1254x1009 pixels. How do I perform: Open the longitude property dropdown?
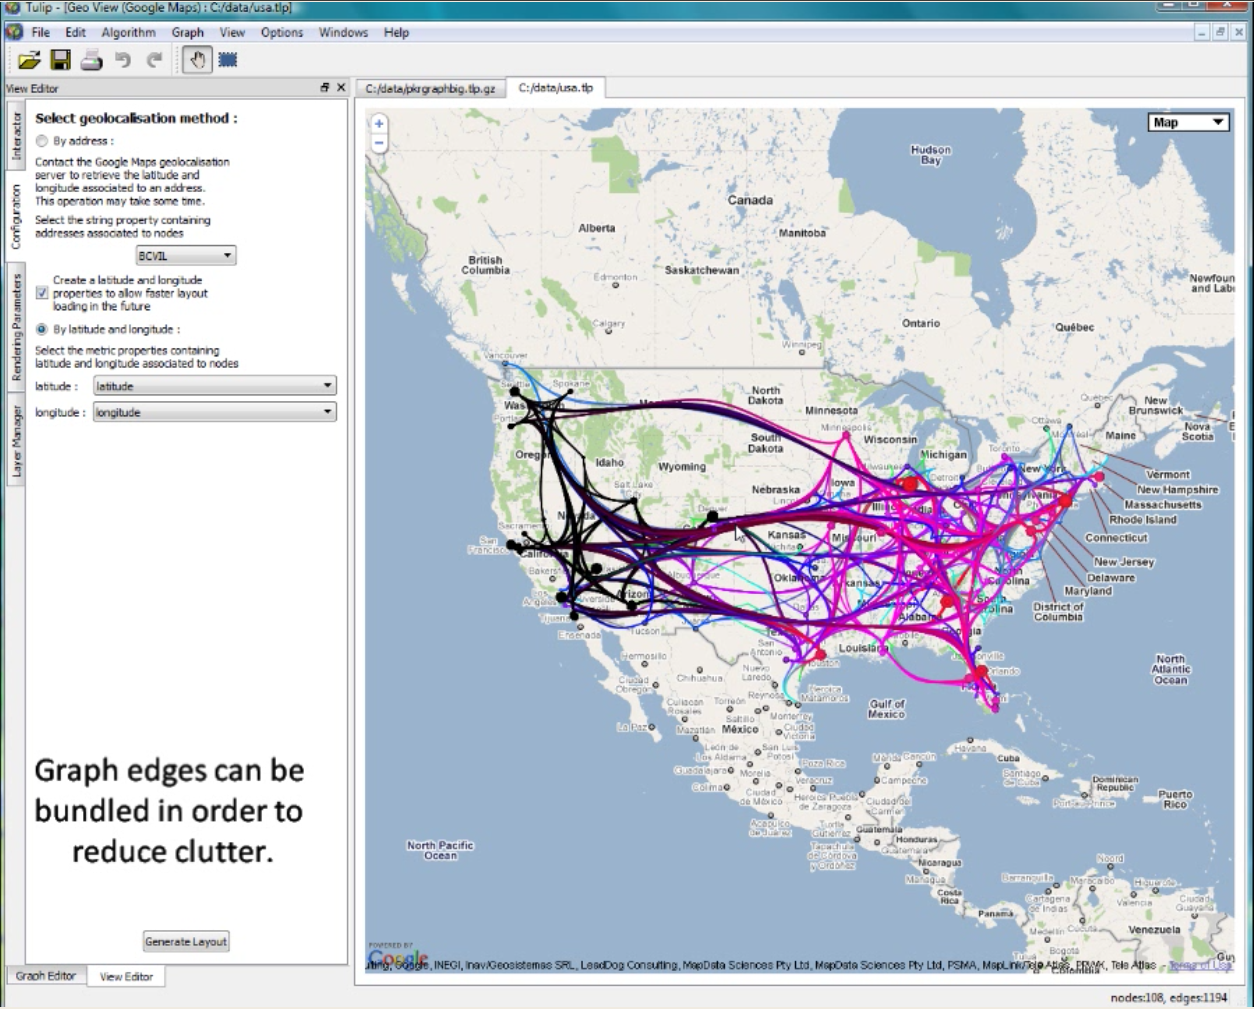click(214, 412)
